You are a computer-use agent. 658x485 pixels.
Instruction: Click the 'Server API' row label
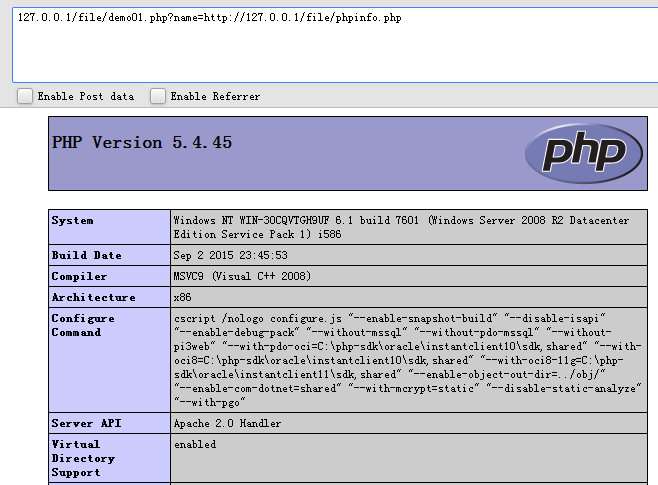[x=86, y=423]
